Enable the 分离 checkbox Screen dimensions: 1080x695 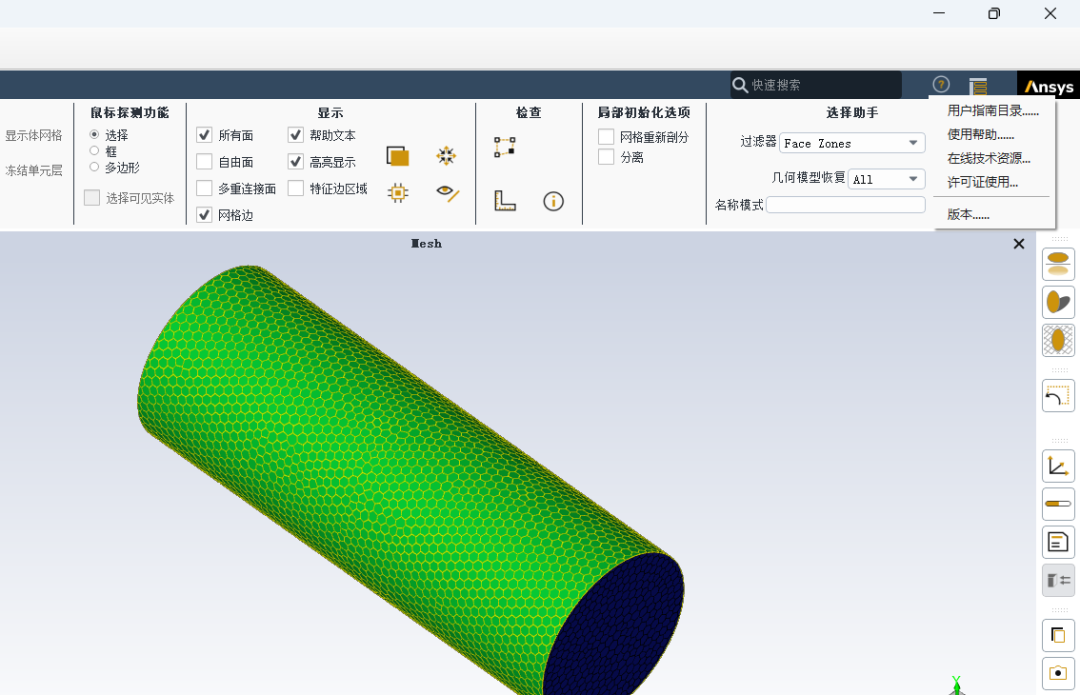(x=606, y=157)
